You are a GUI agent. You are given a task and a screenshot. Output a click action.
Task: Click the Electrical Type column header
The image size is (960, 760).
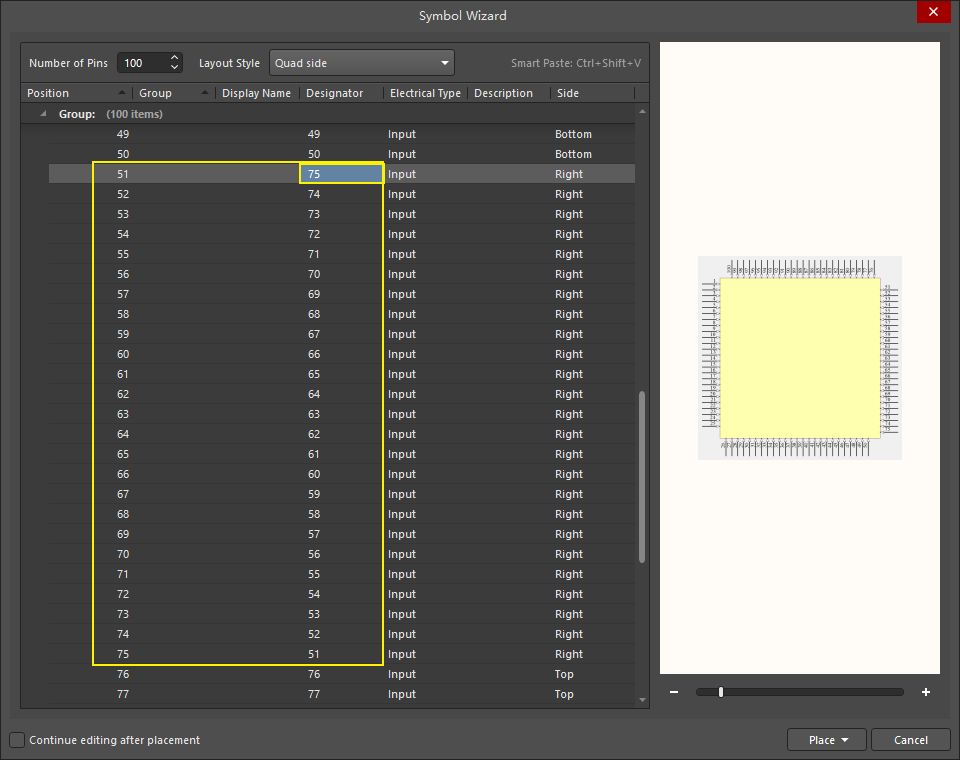[425, 93]
